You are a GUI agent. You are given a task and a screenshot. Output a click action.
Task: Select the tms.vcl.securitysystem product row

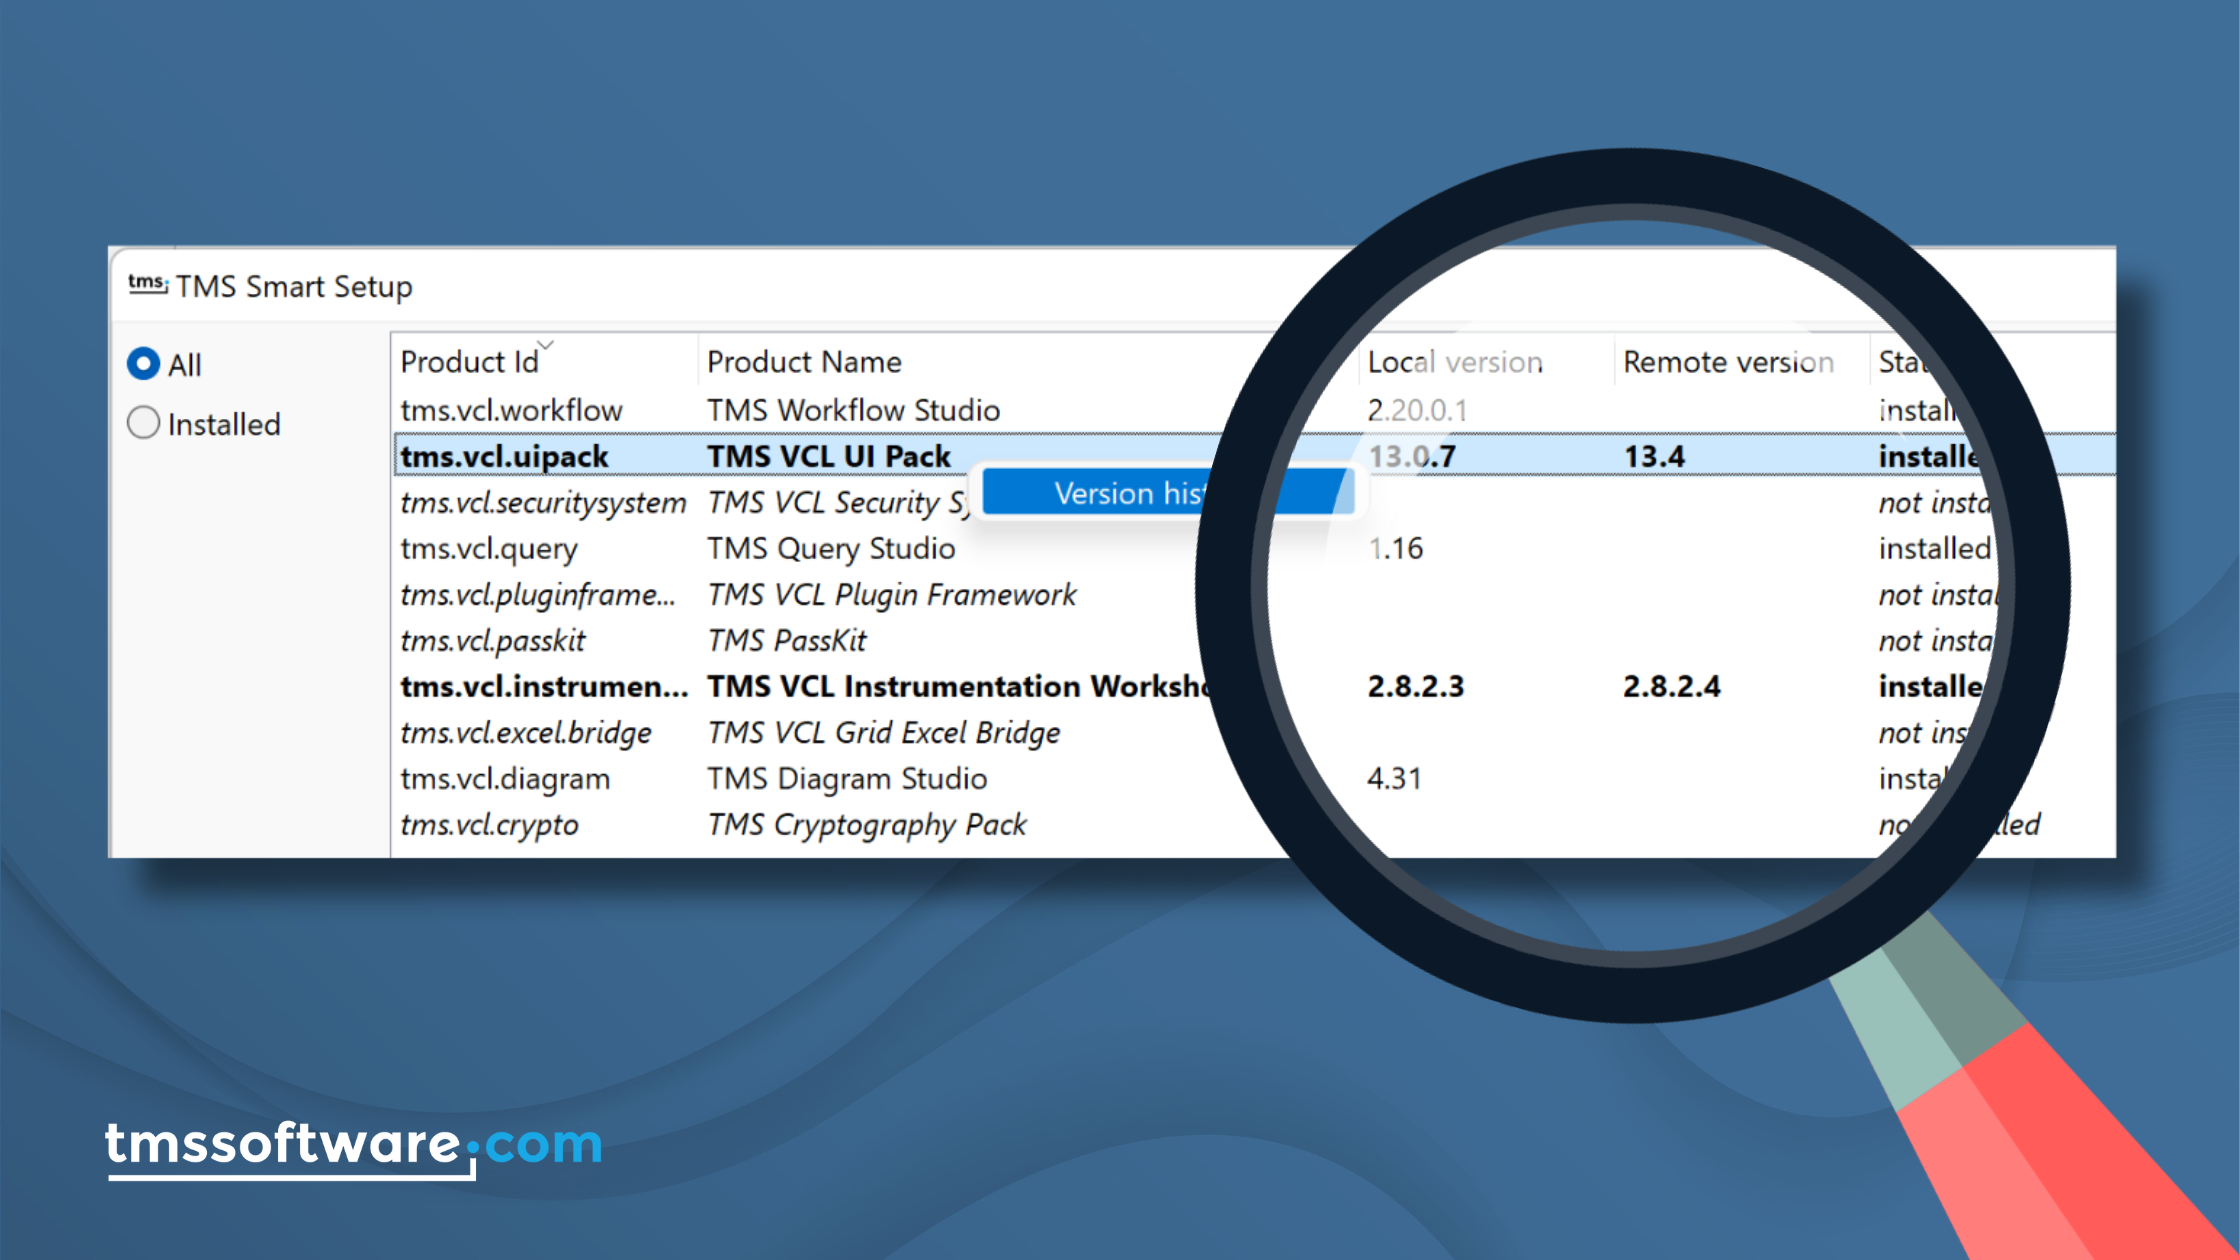(543, 502)
